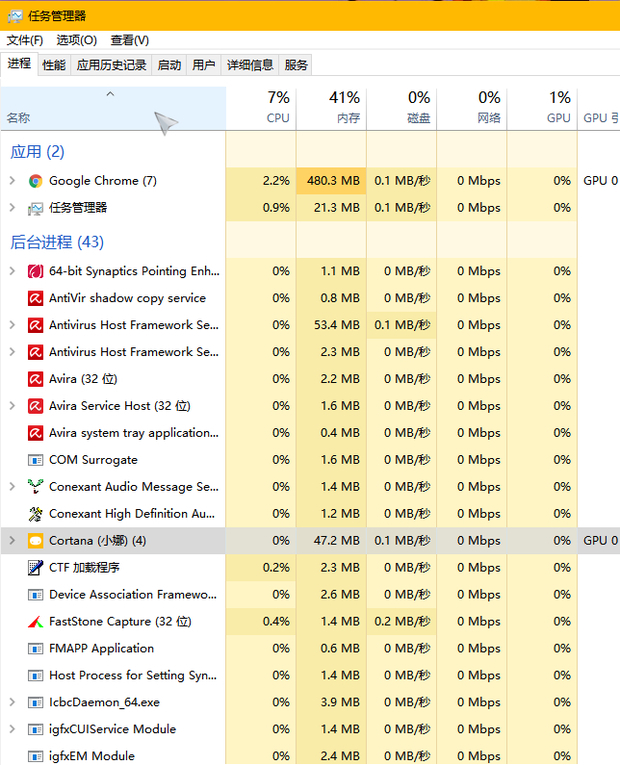Click the 任务管理器 process row icon

coord(36,208)
